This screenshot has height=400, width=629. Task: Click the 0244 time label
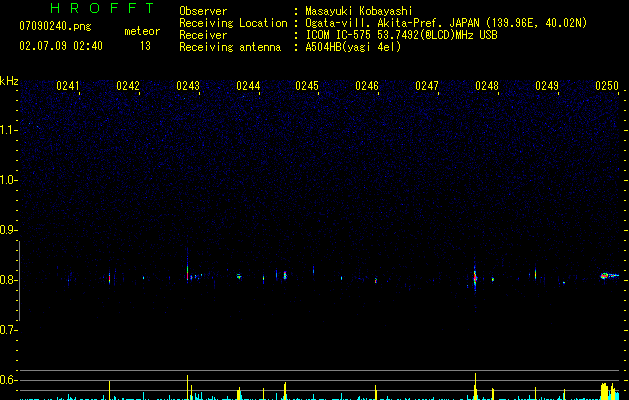pos(248,86)
